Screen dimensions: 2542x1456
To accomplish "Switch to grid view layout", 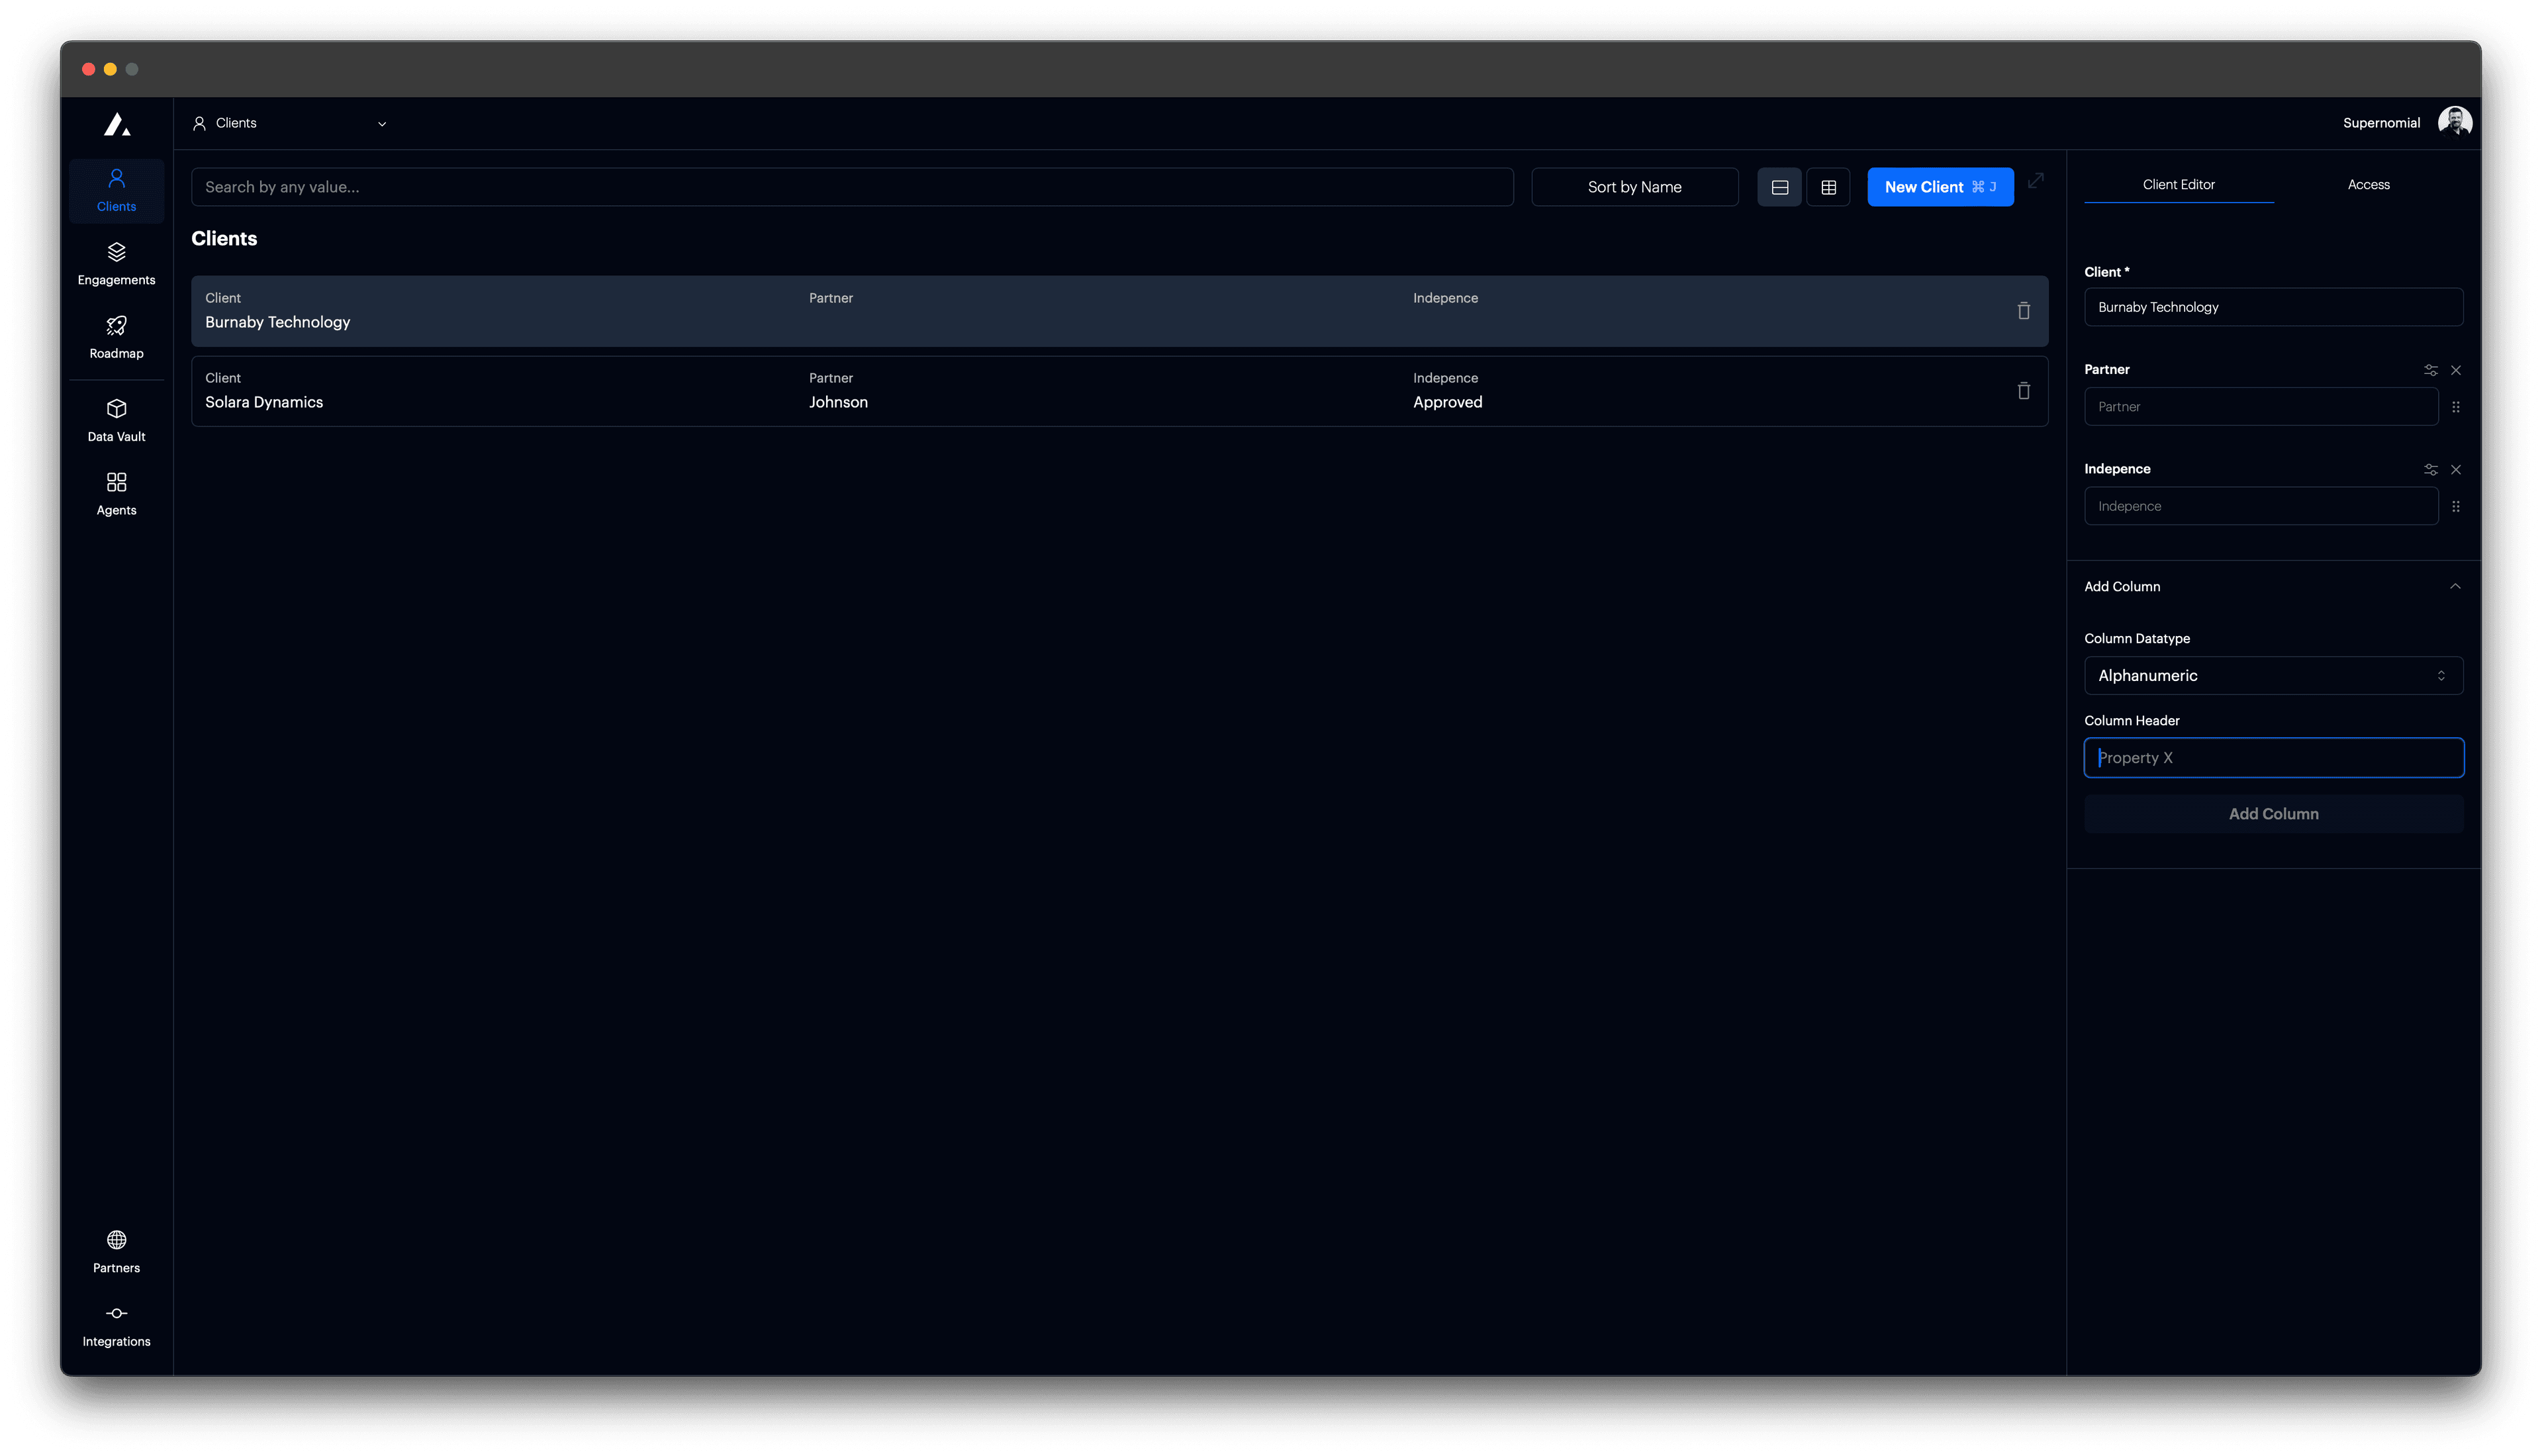I will coord(1829,186).
